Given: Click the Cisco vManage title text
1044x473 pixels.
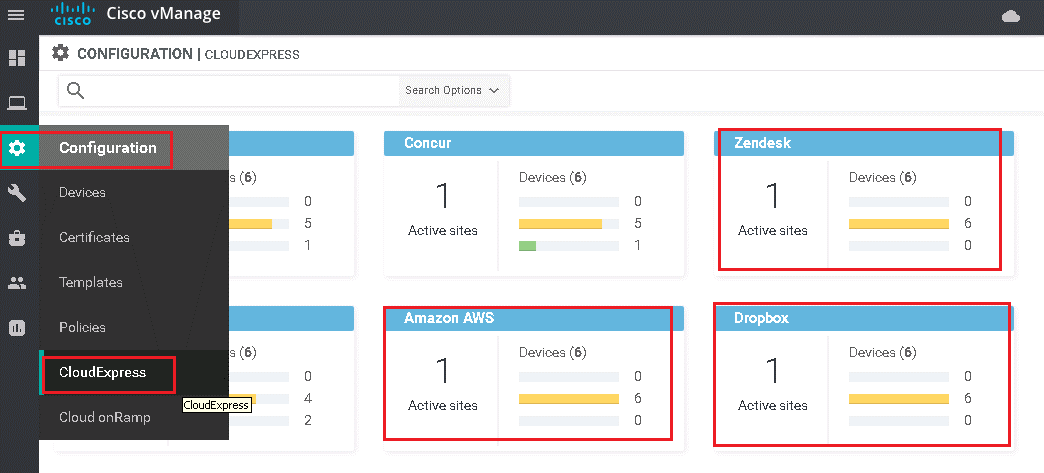Looking at the screenshot, I should pyautogui.click(x=163, y=14).
